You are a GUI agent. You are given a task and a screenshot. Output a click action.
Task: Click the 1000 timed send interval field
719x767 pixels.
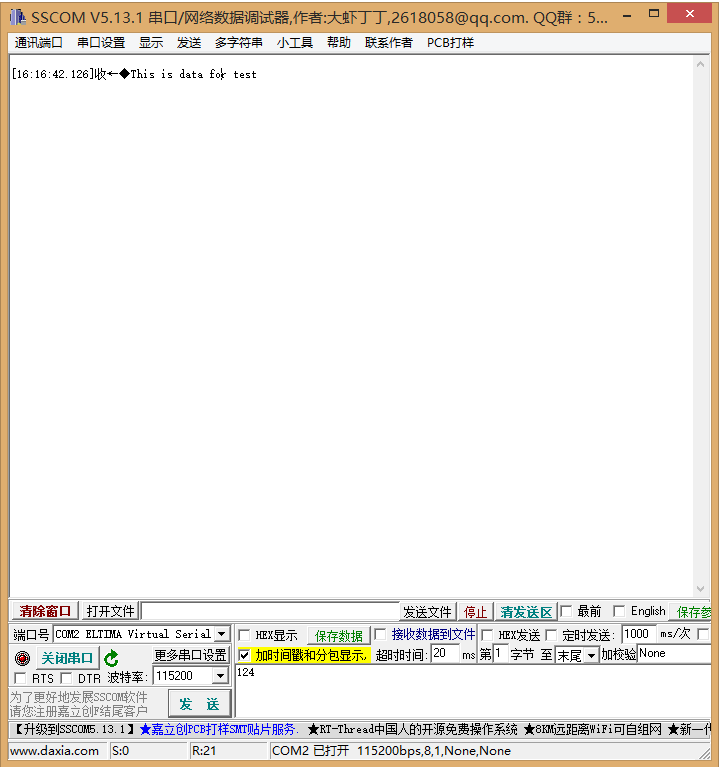pos(638,634)
